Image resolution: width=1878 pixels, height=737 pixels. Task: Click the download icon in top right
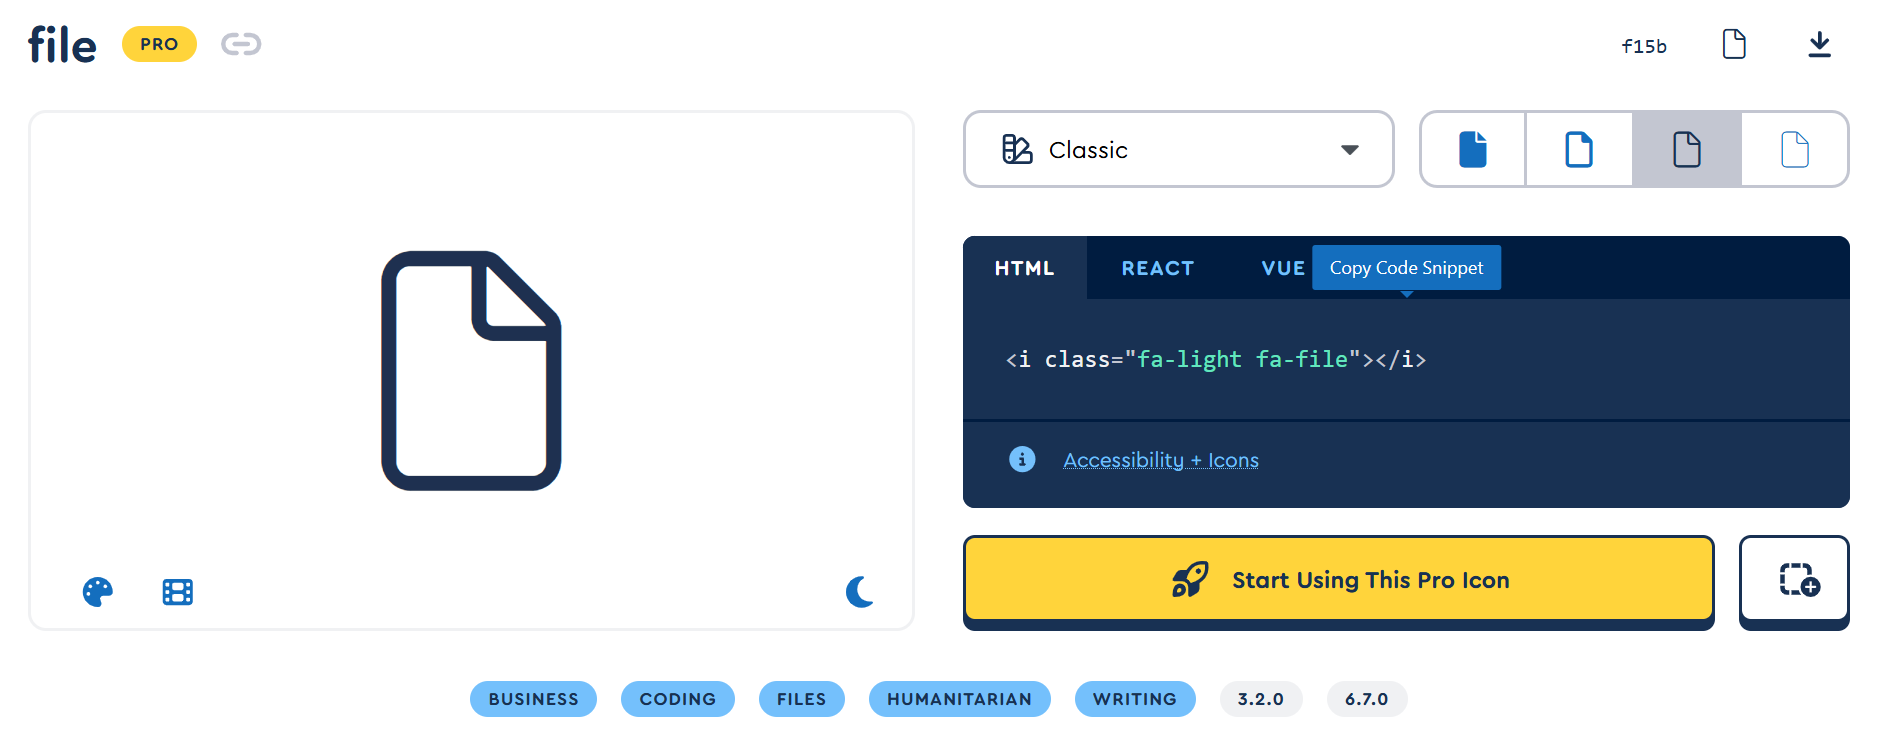tap(1819, 44)
